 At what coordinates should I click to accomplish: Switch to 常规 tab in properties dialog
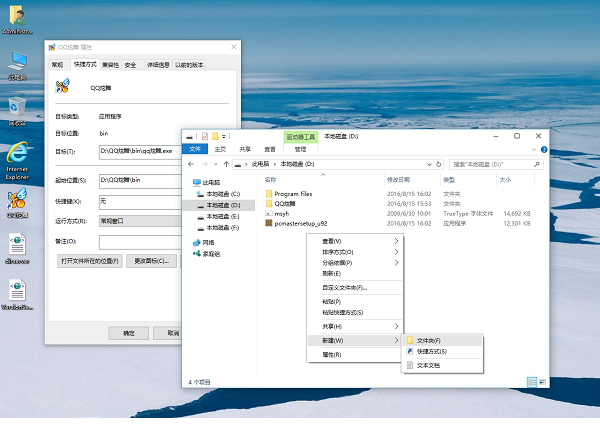pyautogui.click(x=58, y=65)
